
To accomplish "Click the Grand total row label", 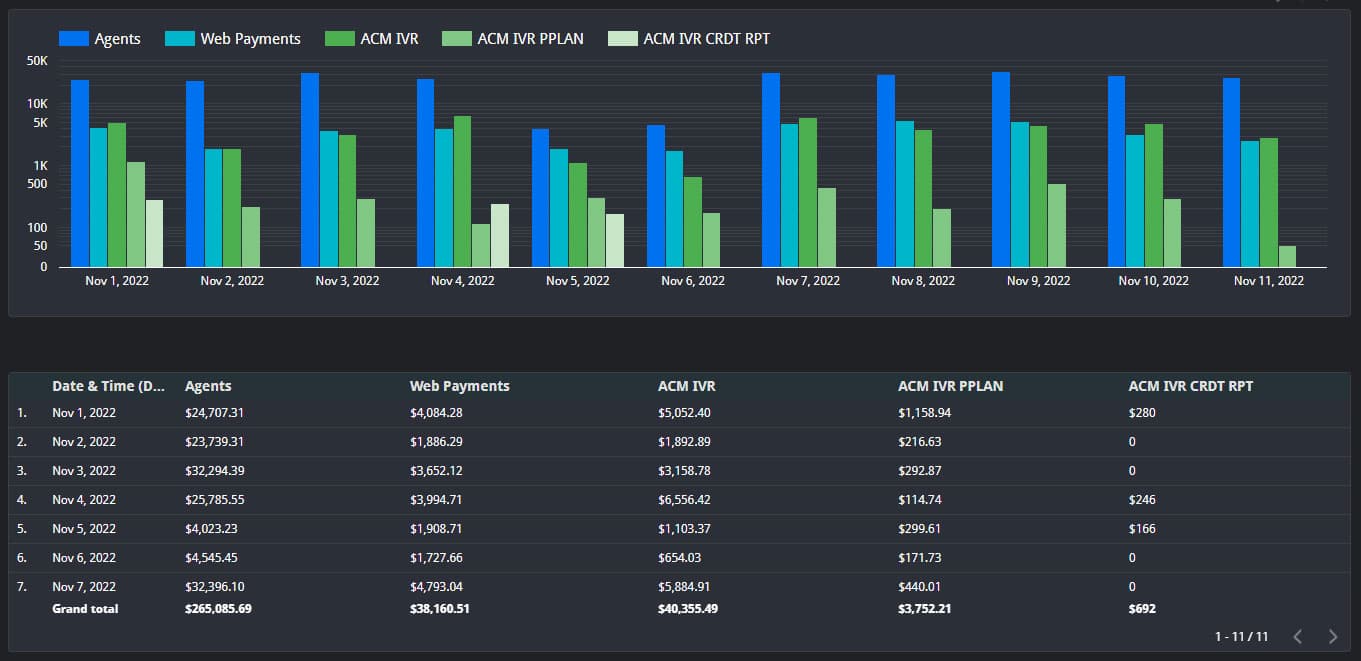I will 85,608.
